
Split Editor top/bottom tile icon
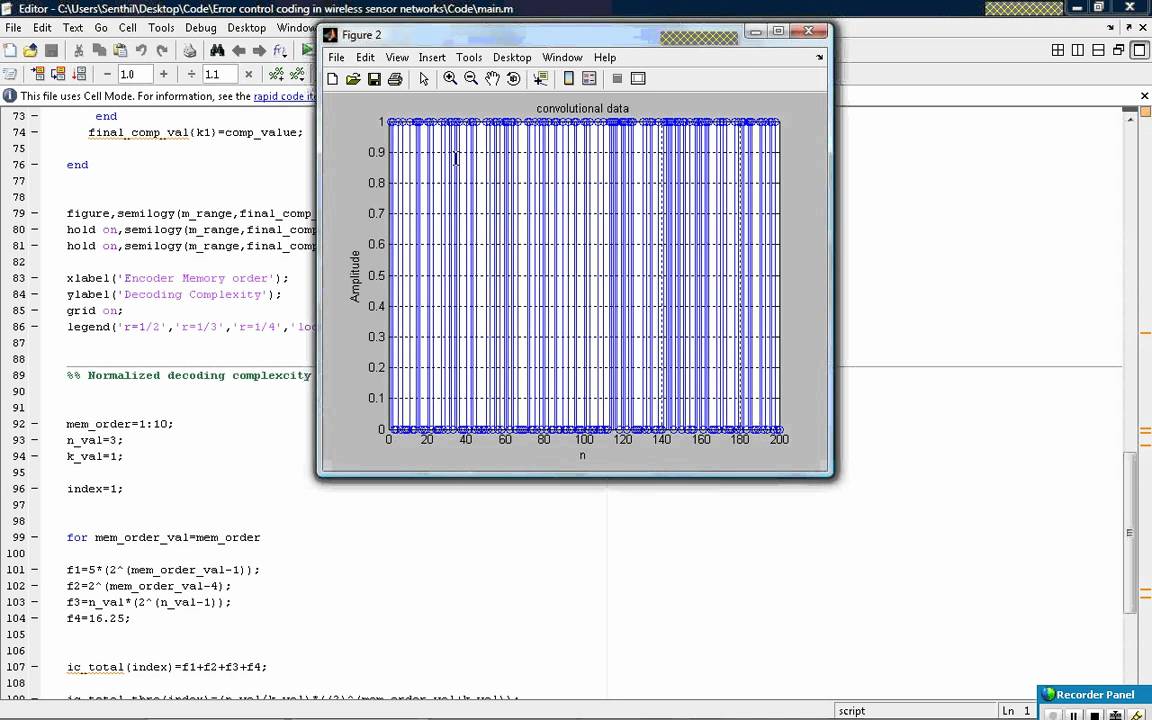click(1098, 50)
